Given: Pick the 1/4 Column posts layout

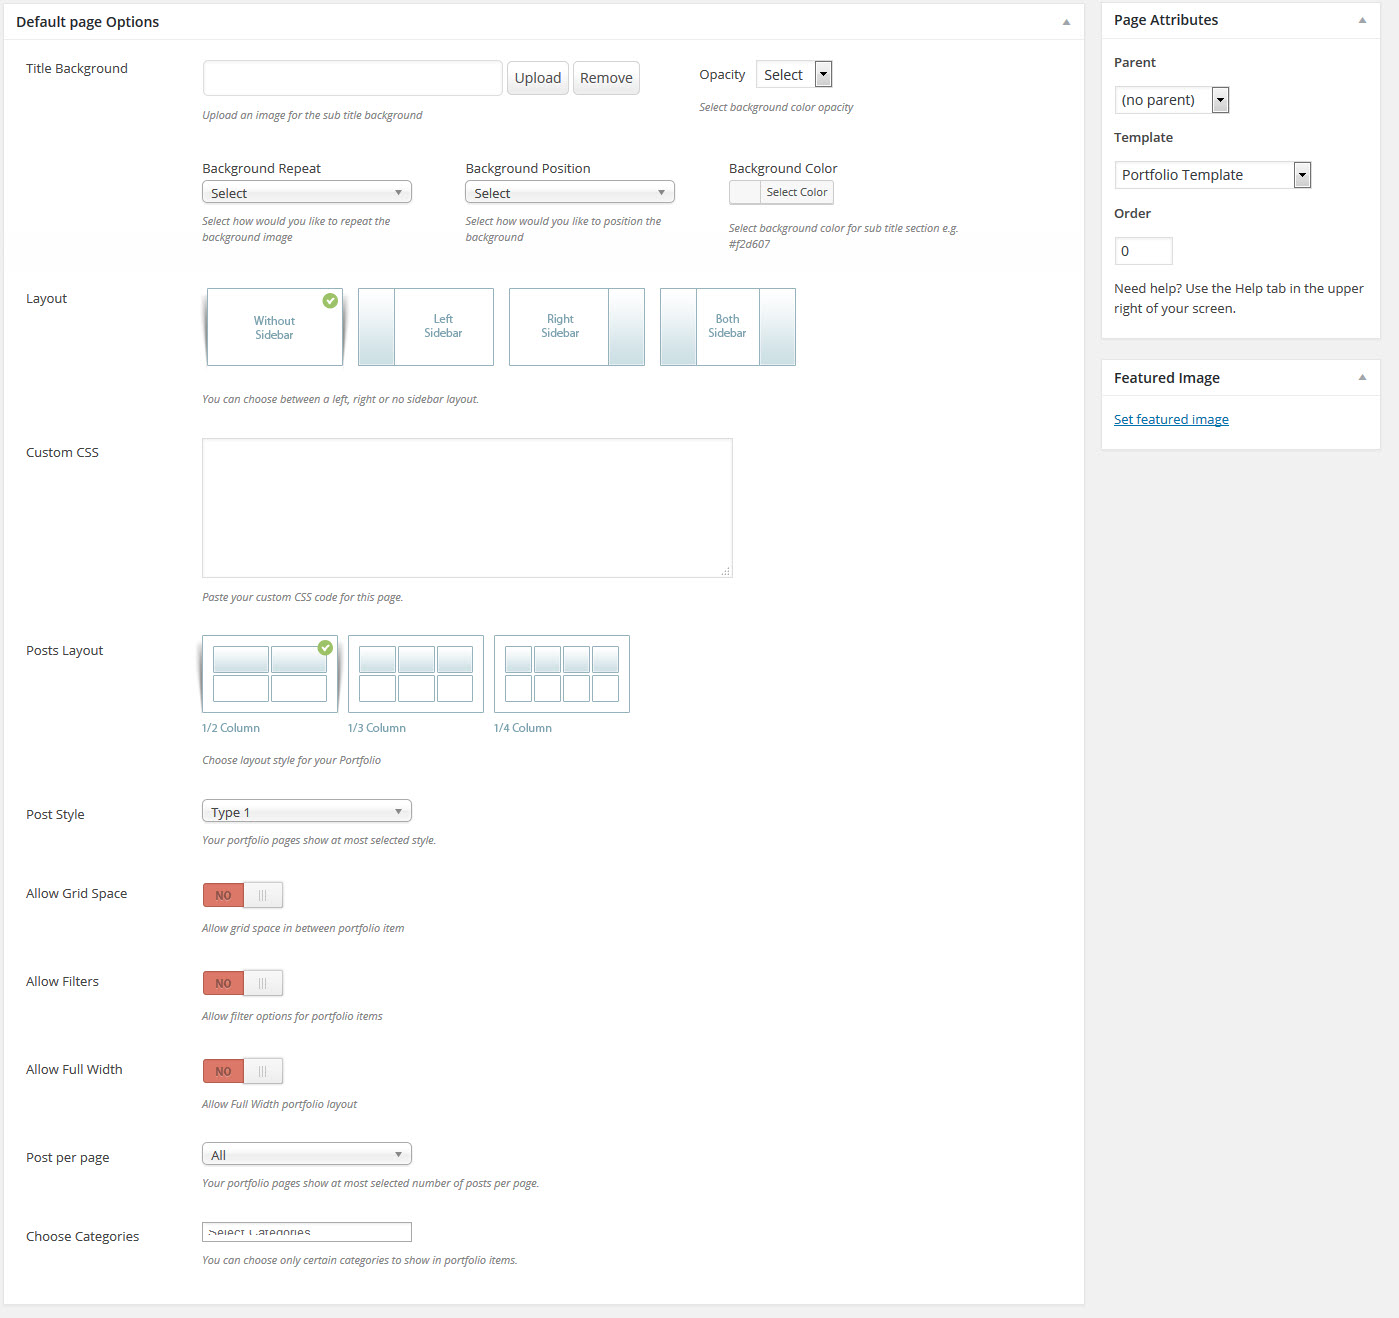Looking at the screenshot, I should click(x=561, y=674).
